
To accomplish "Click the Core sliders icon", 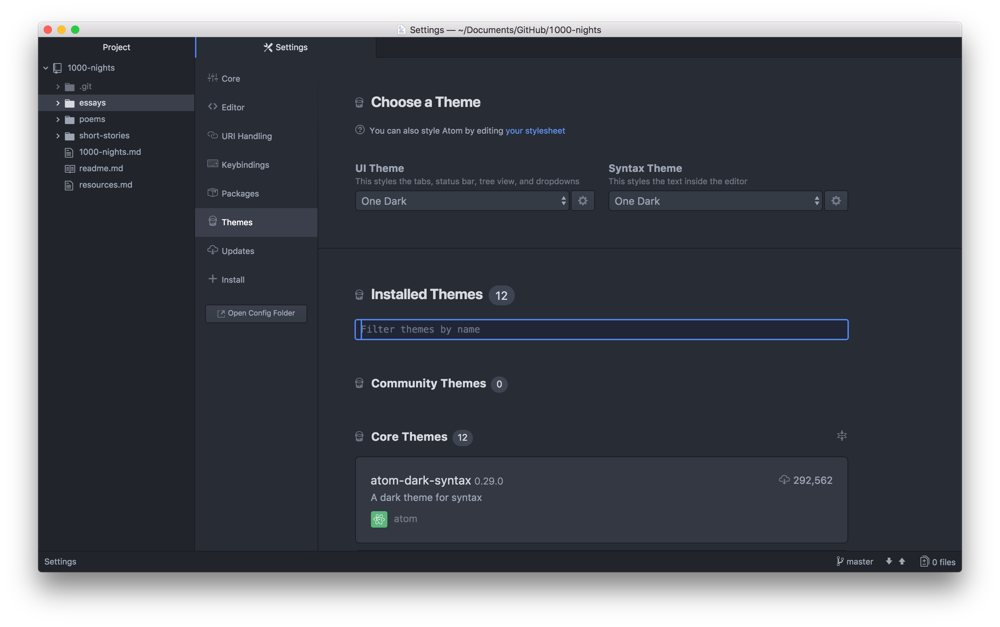I will [x=212, y=78].
